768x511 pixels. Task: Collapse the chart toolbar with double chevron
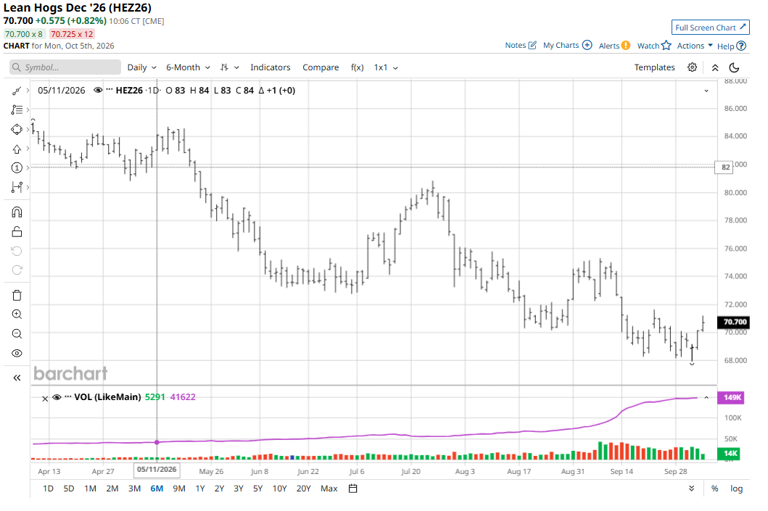coord(715,68)
